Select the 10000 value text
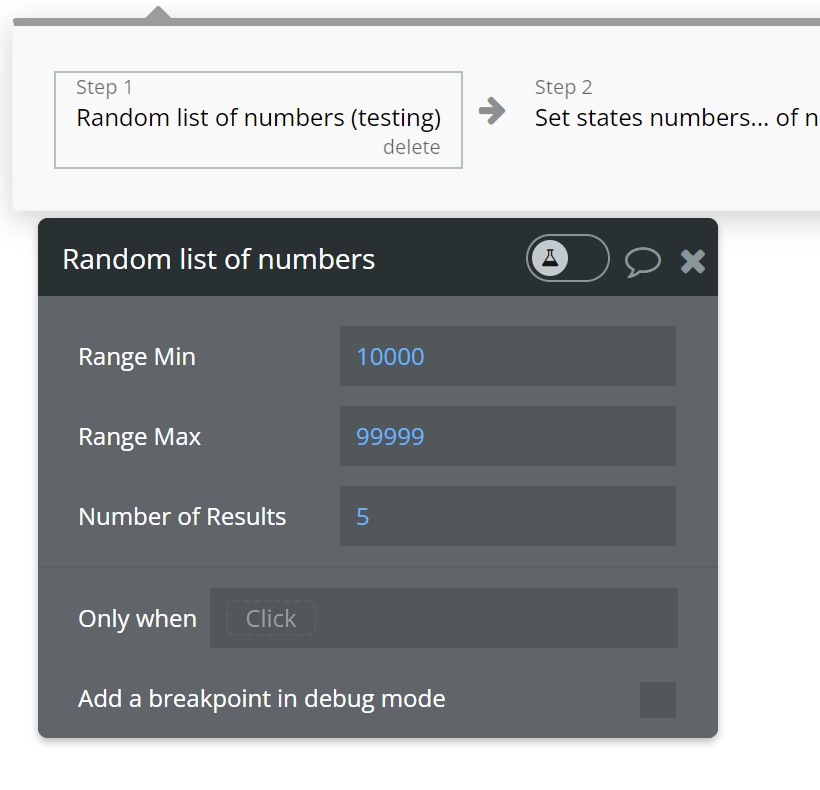This screenshot has height=790, width=820. [x=390, y=357]
